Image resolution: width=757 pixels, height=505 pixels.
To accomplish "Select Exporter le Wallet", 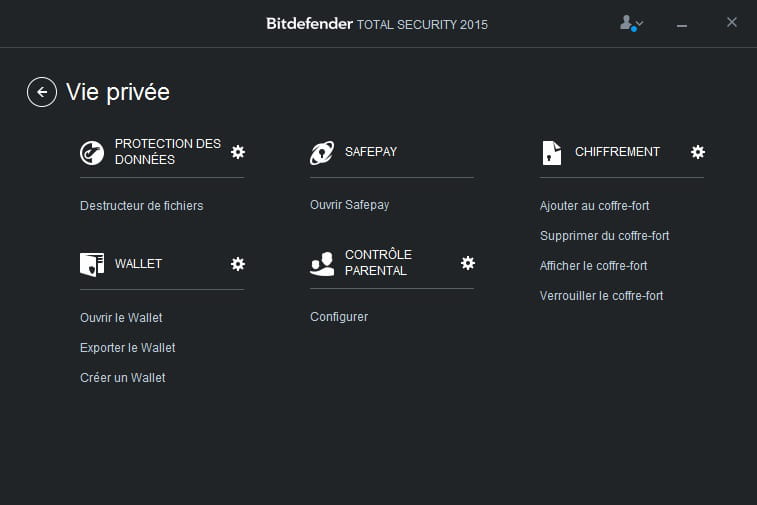I will pyautogui.click(x=127, y=348).
